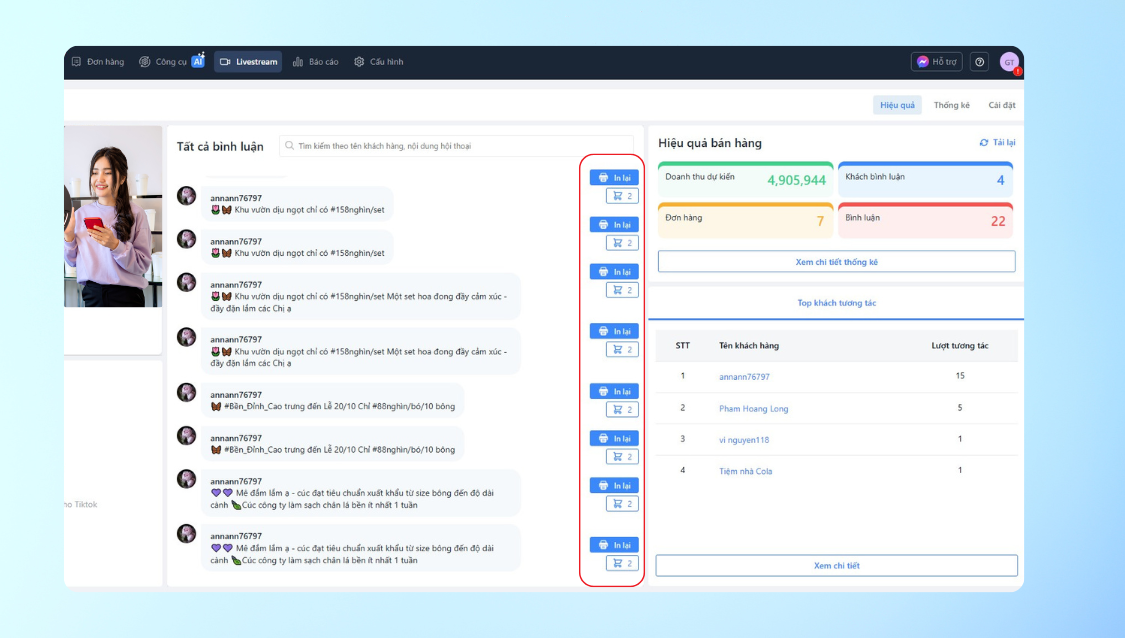Click the help question mark icon

coord(979,62)
